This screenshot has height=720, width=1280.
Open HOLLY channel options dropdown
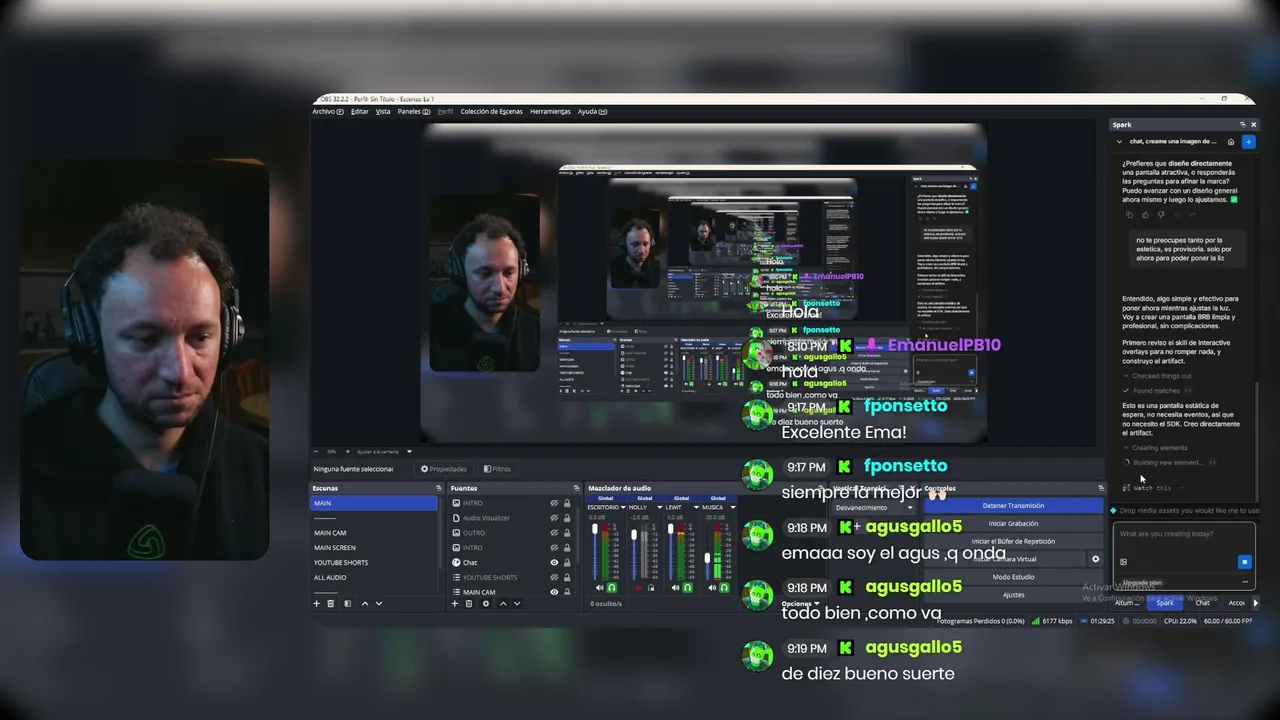(660, 507)
